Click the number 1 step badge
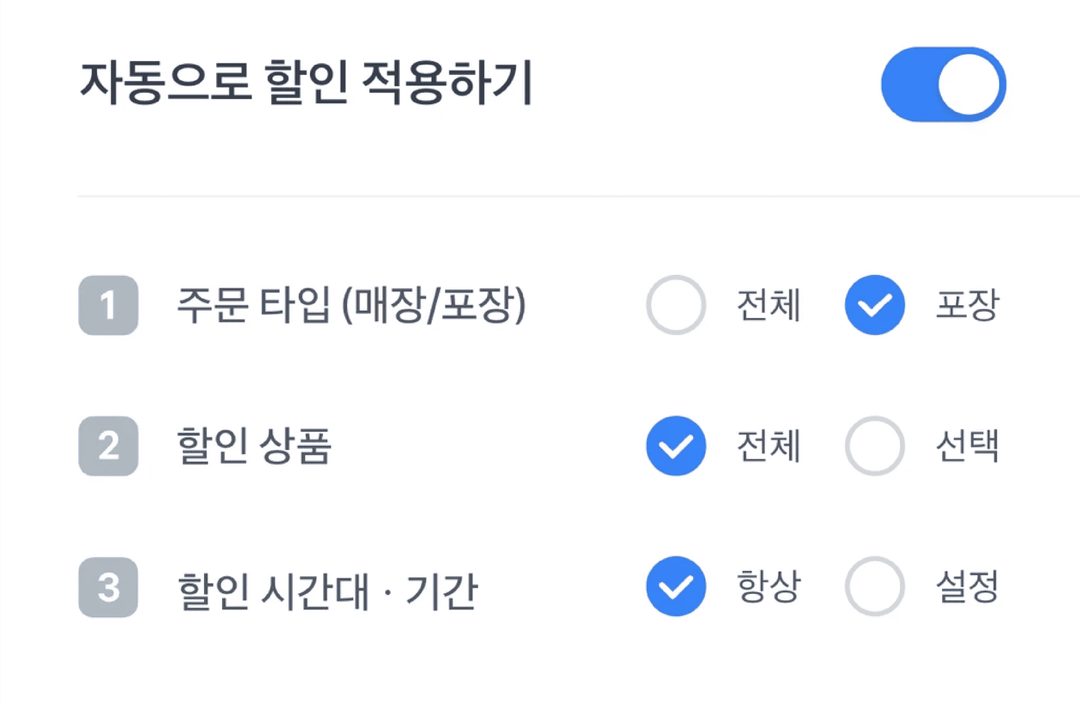This screenshot has width=1080, height=707. 108,305
